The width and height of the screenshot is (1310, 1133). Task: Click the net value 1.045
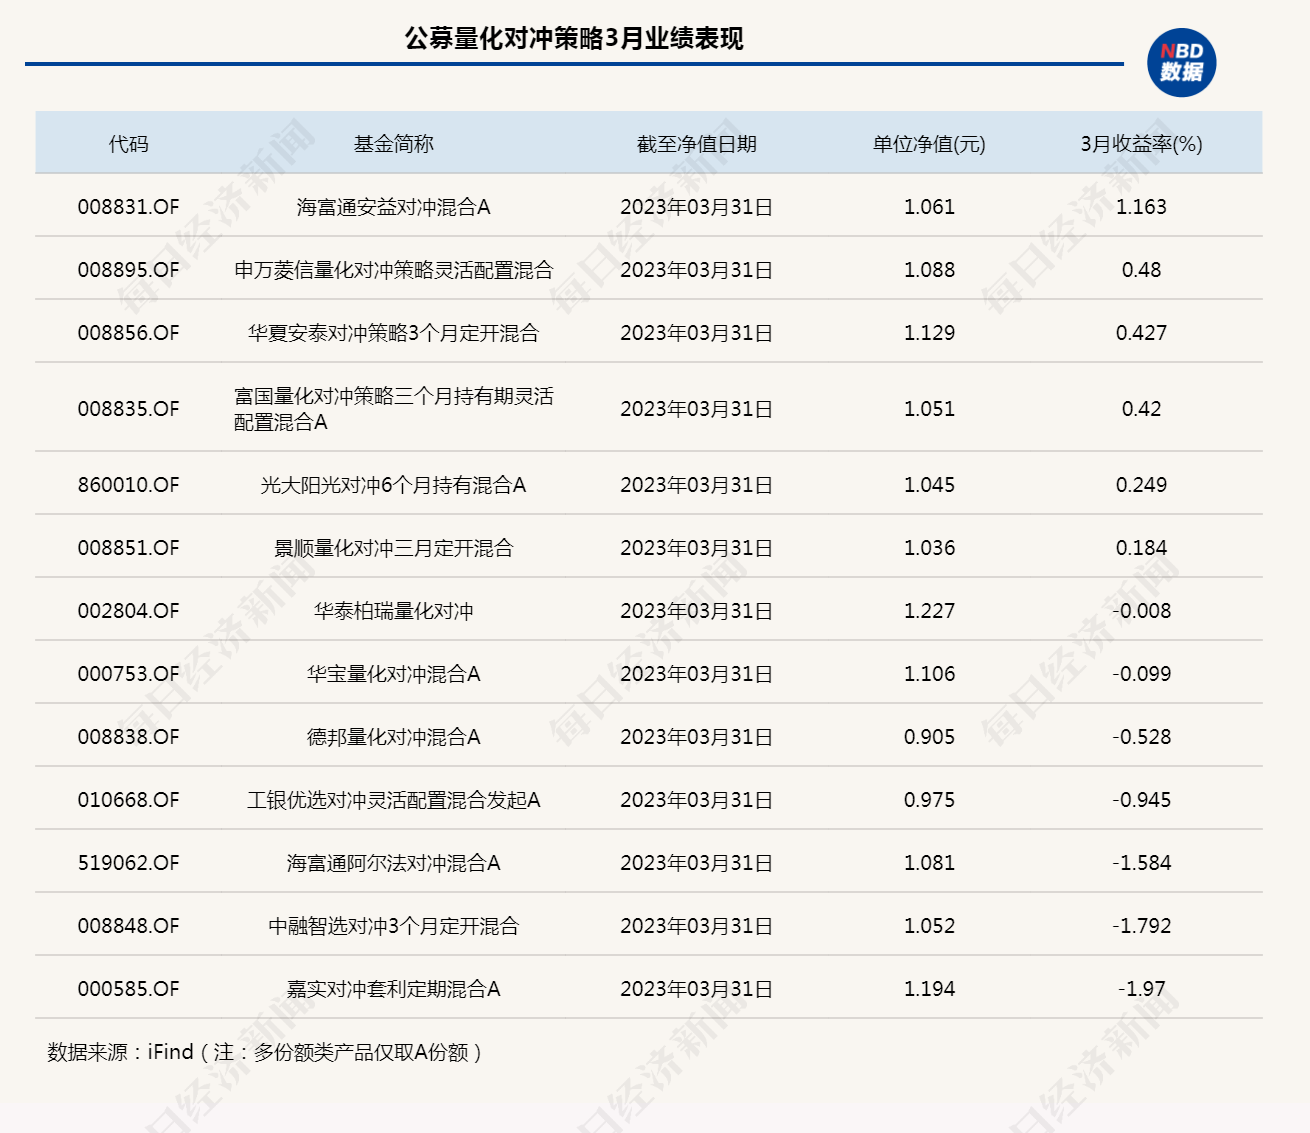coord(929,485)
